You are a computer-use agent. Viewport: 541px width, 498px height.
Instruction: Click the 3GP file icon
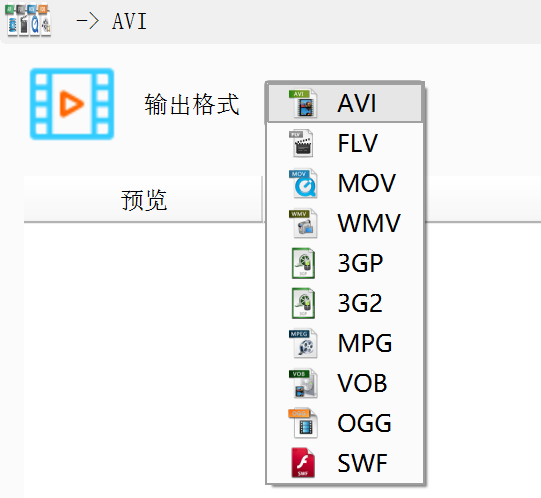pyautogui.click(x=303, y=263)
